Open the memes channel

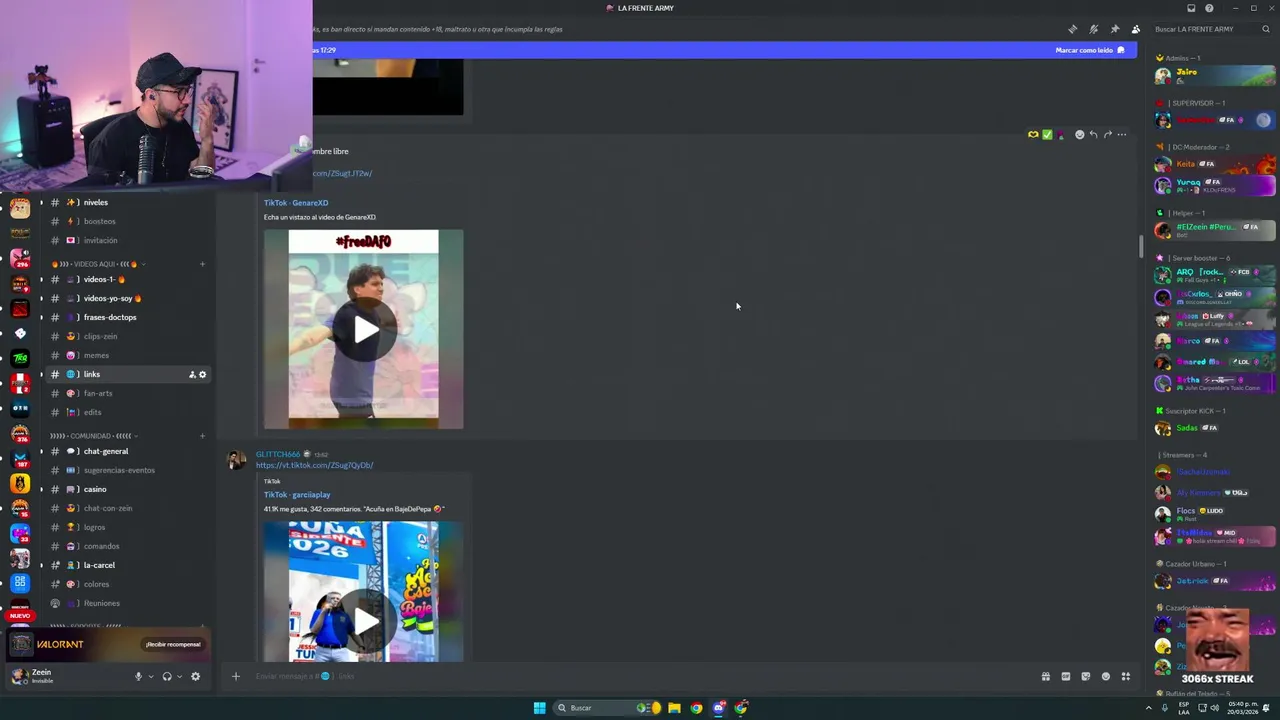coord(128,355)
